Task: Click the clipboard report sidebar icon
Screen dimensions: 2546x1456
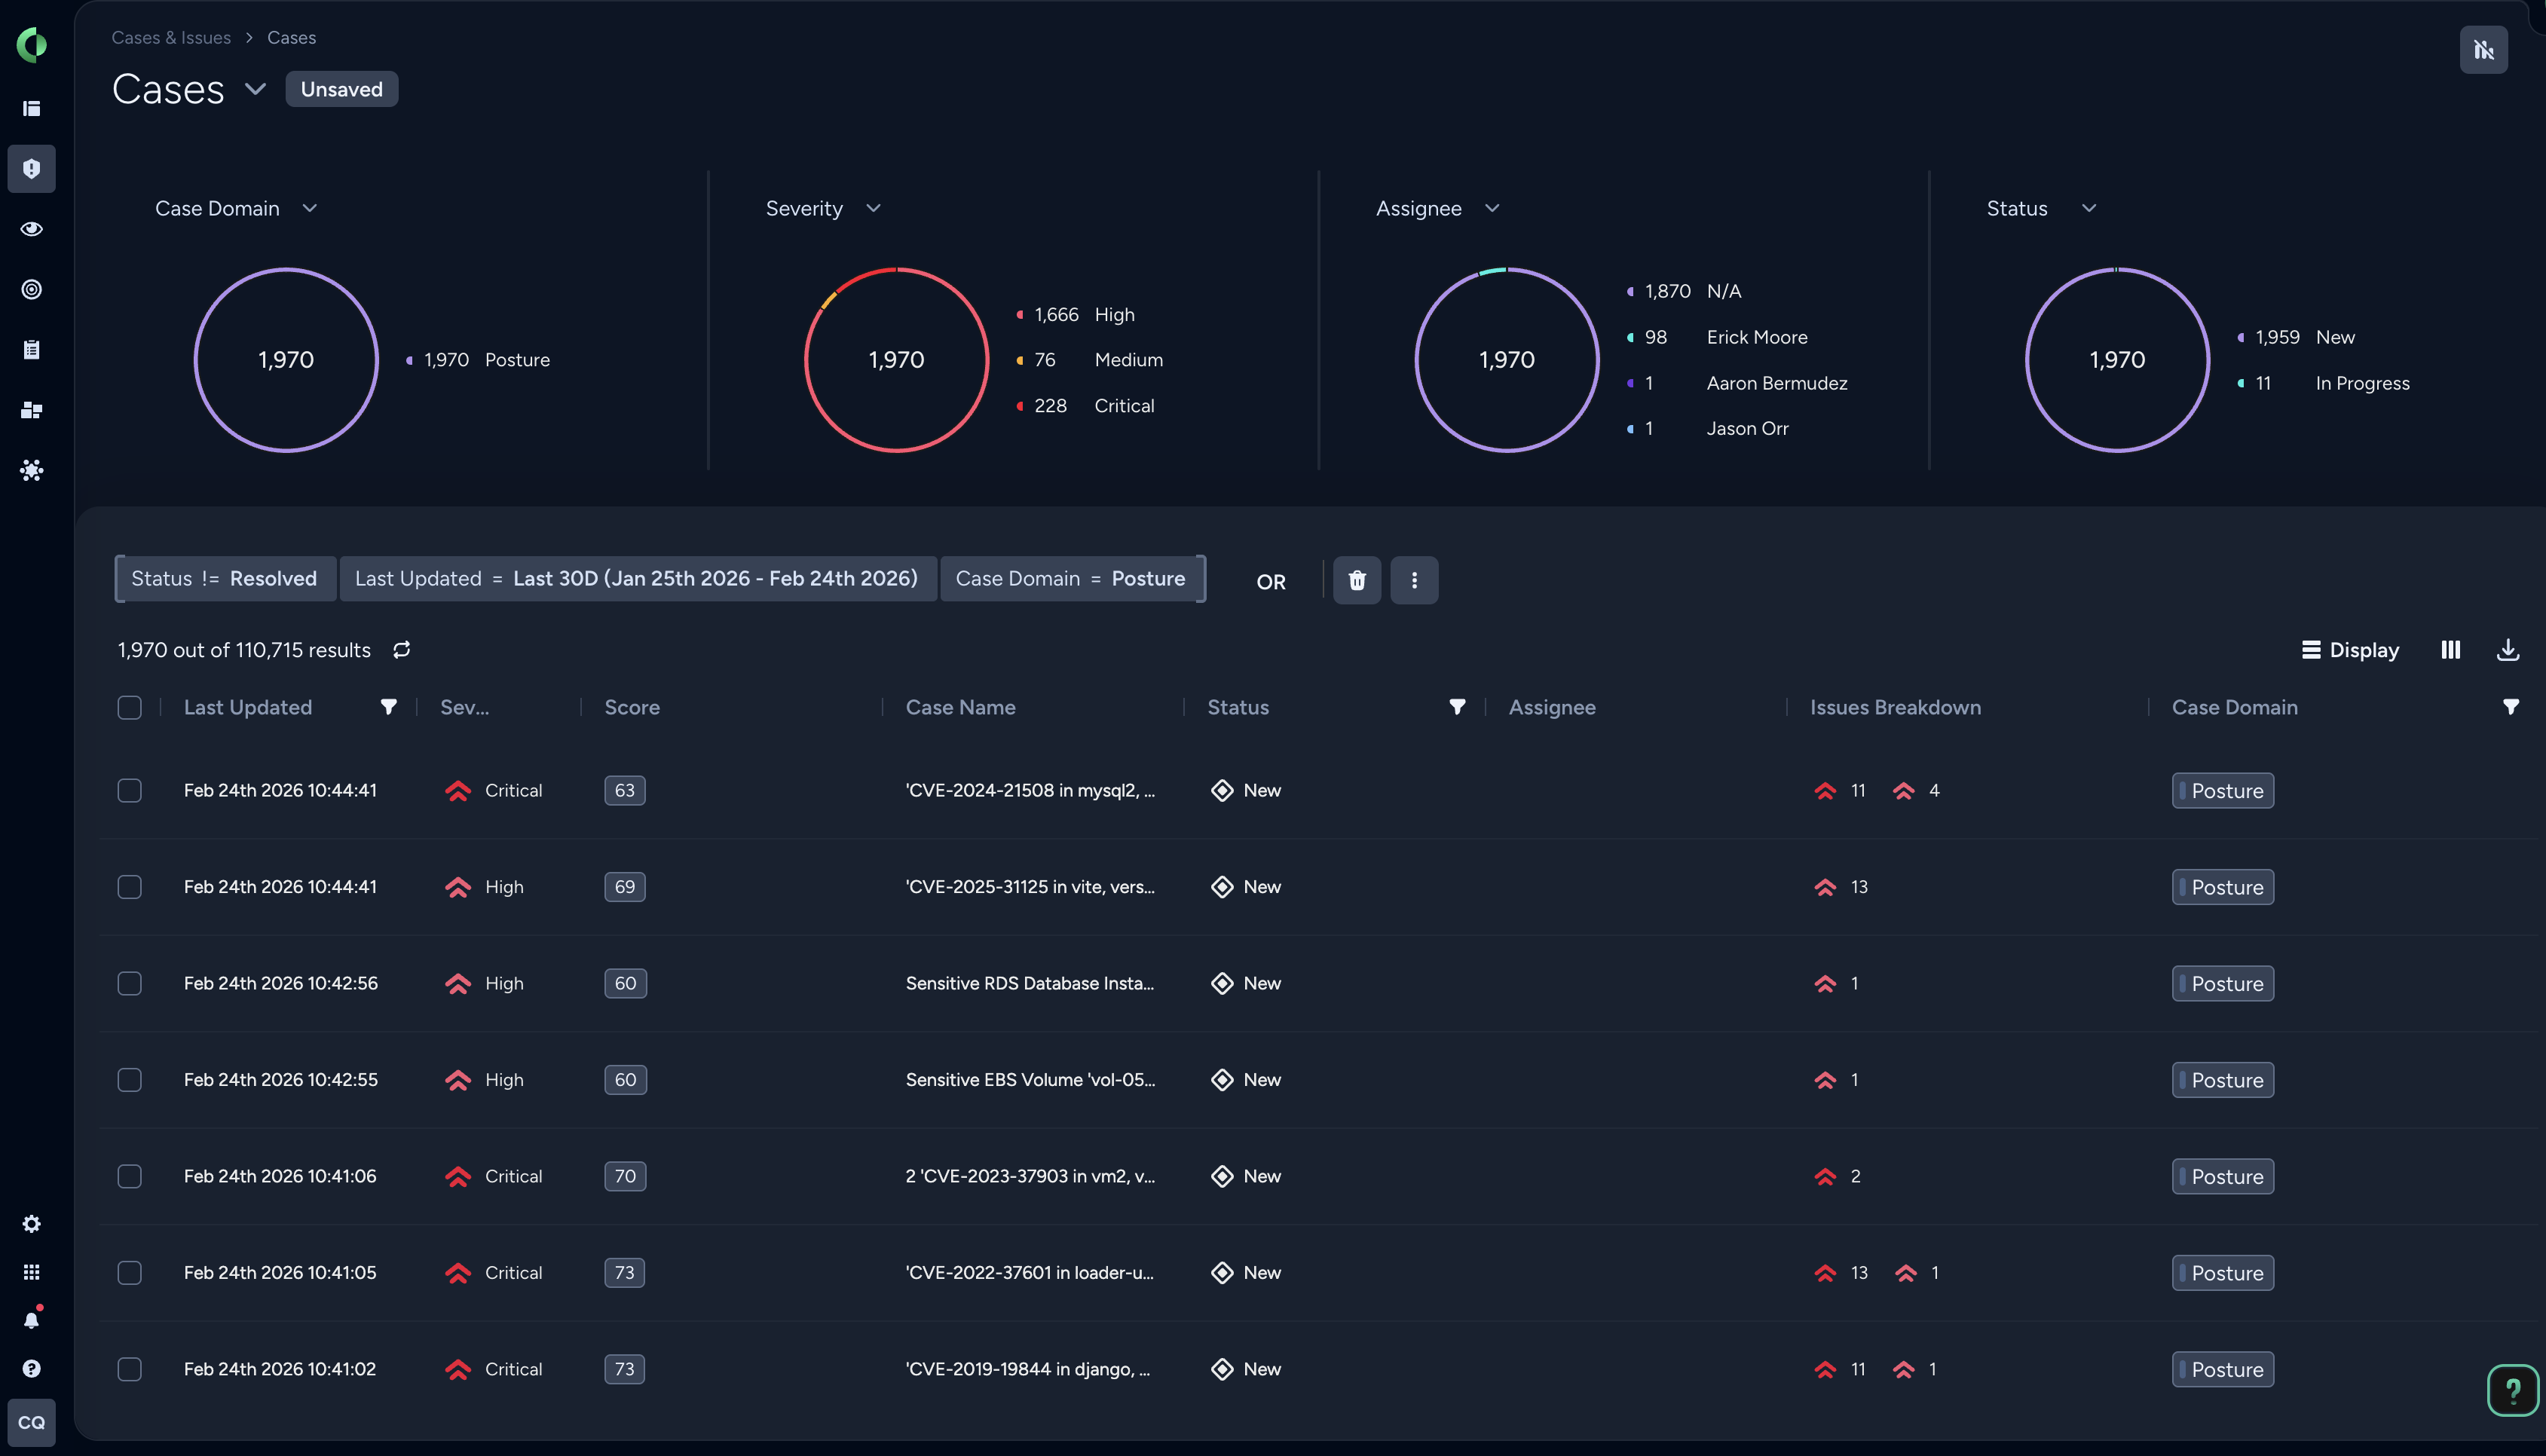Action: (x=32, y=349)
